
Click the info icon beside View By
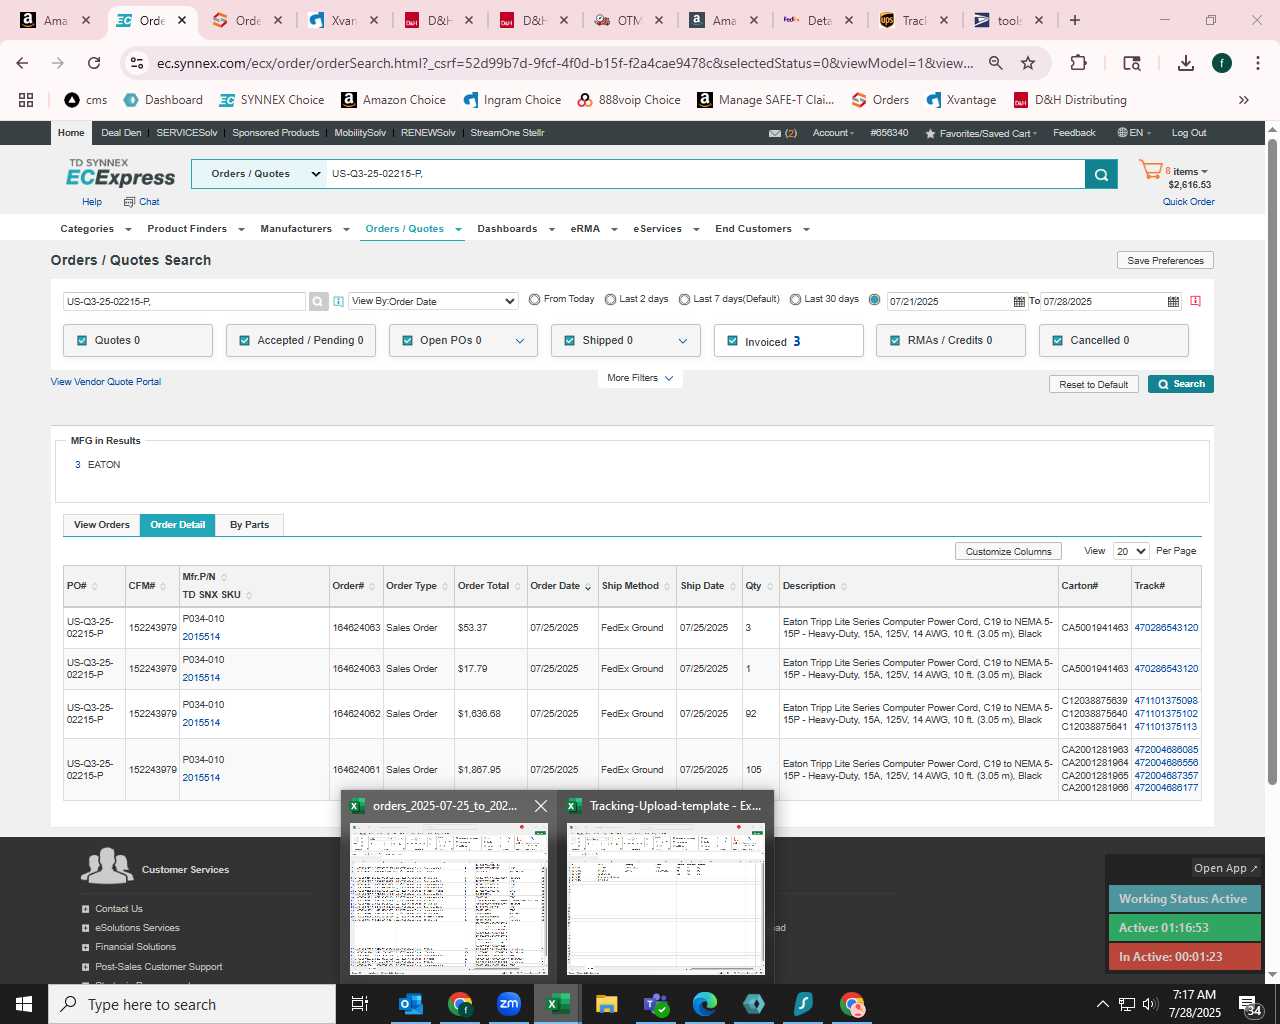[x=338, y=301]
